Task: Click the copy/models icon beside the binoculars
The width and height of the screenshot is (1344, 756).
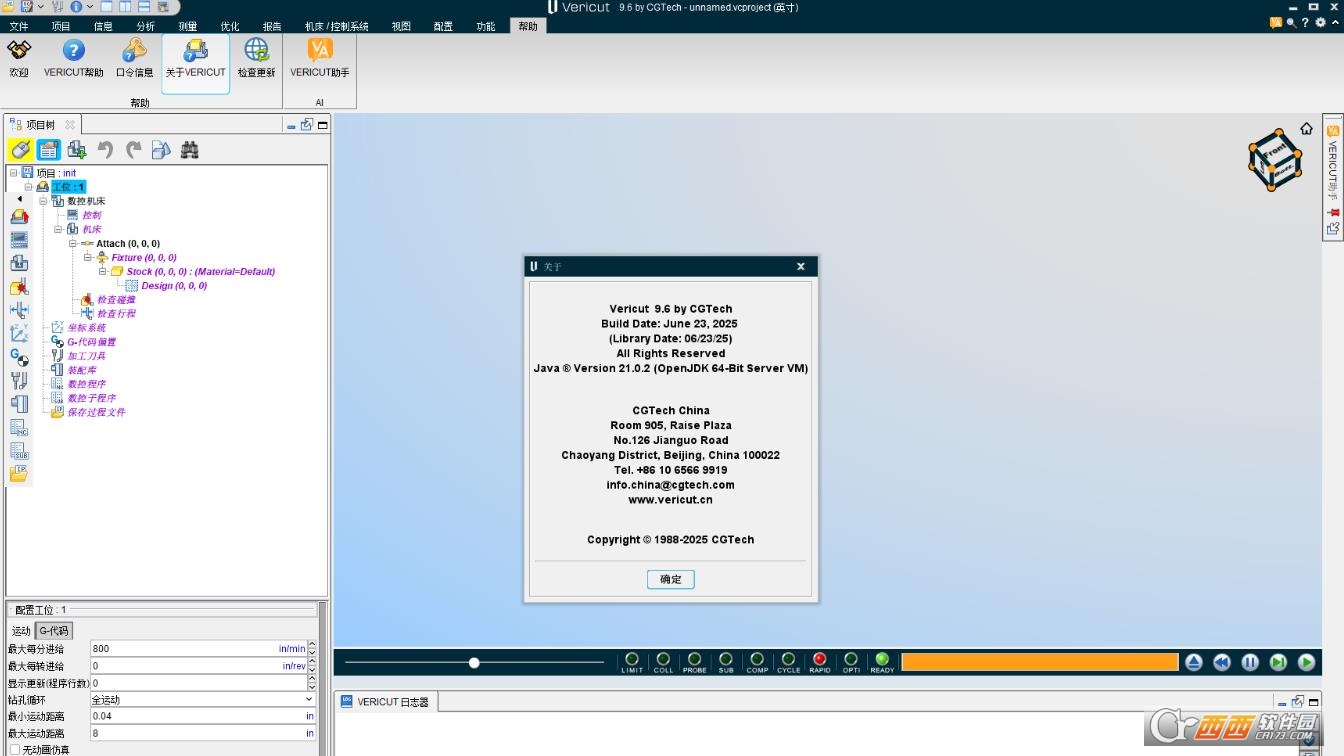Action: [161, 150]
